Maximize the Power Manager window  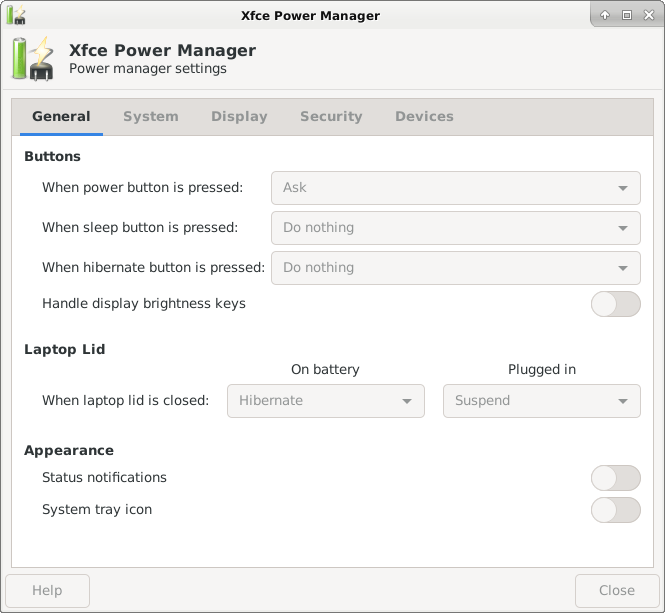pyautogui.click(x=627, y=15)
